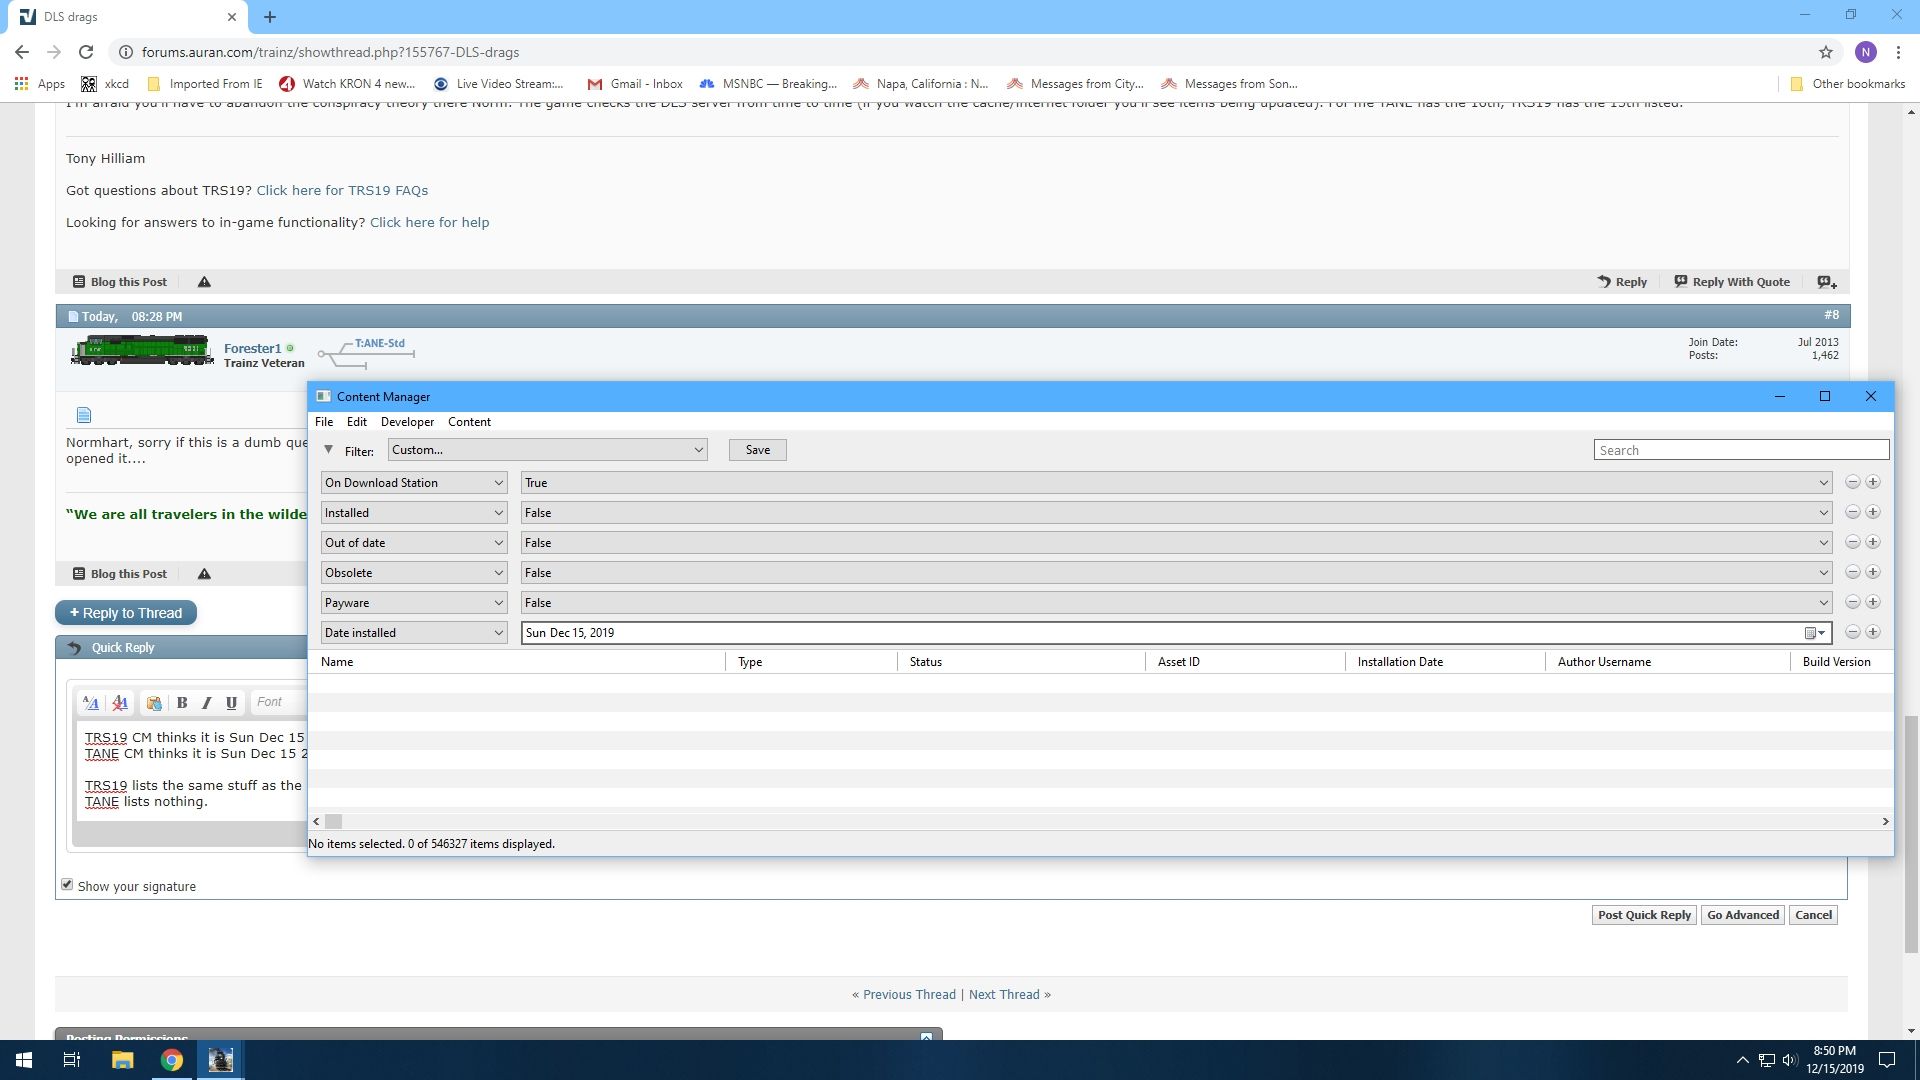Screen dimensions: 1920x1080
Task: Click Post Quick Reply button
Action: click(1643, 915)
